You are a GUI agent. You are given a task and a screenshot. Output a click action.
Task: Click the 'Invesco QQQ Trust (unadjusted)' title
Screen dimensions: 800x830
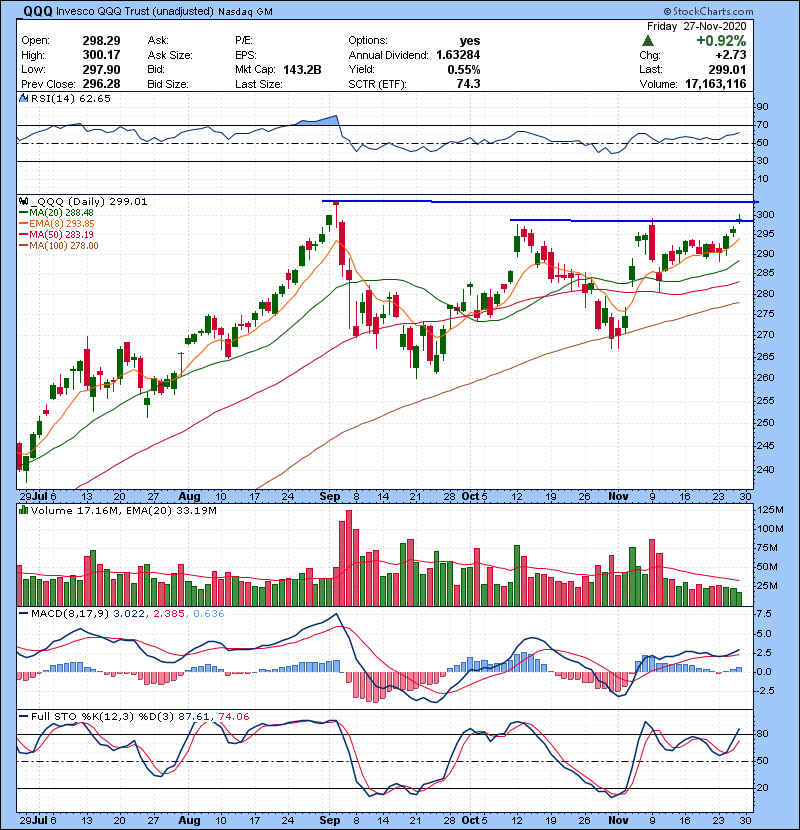coord(135,11)
